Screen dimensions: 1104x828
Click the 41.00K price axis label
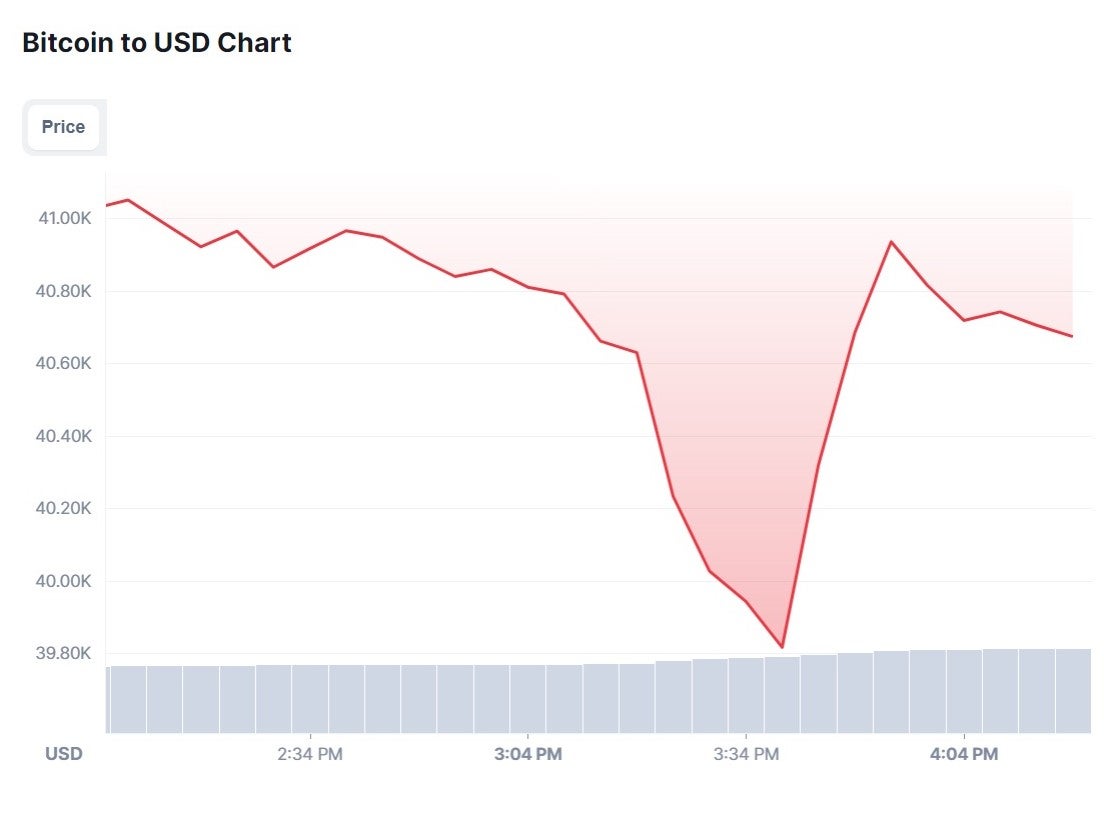click(x=64, y=218)
